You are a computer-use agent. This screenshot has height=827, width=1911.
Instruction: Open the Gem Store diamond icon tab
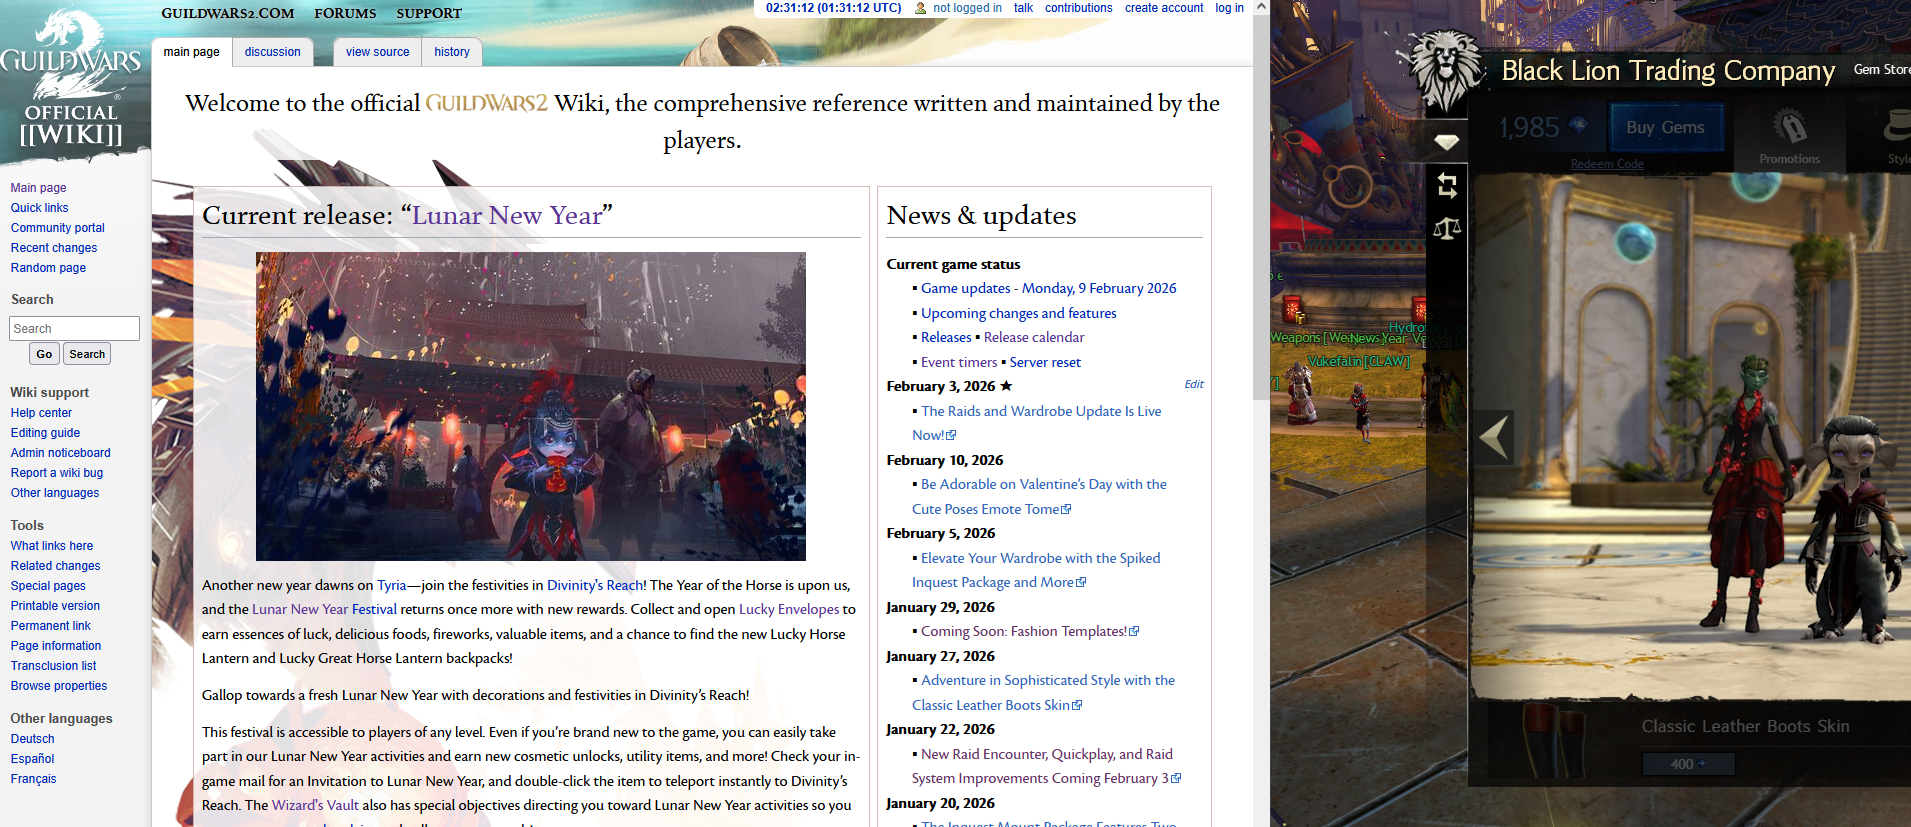(x=1447, y=142)
